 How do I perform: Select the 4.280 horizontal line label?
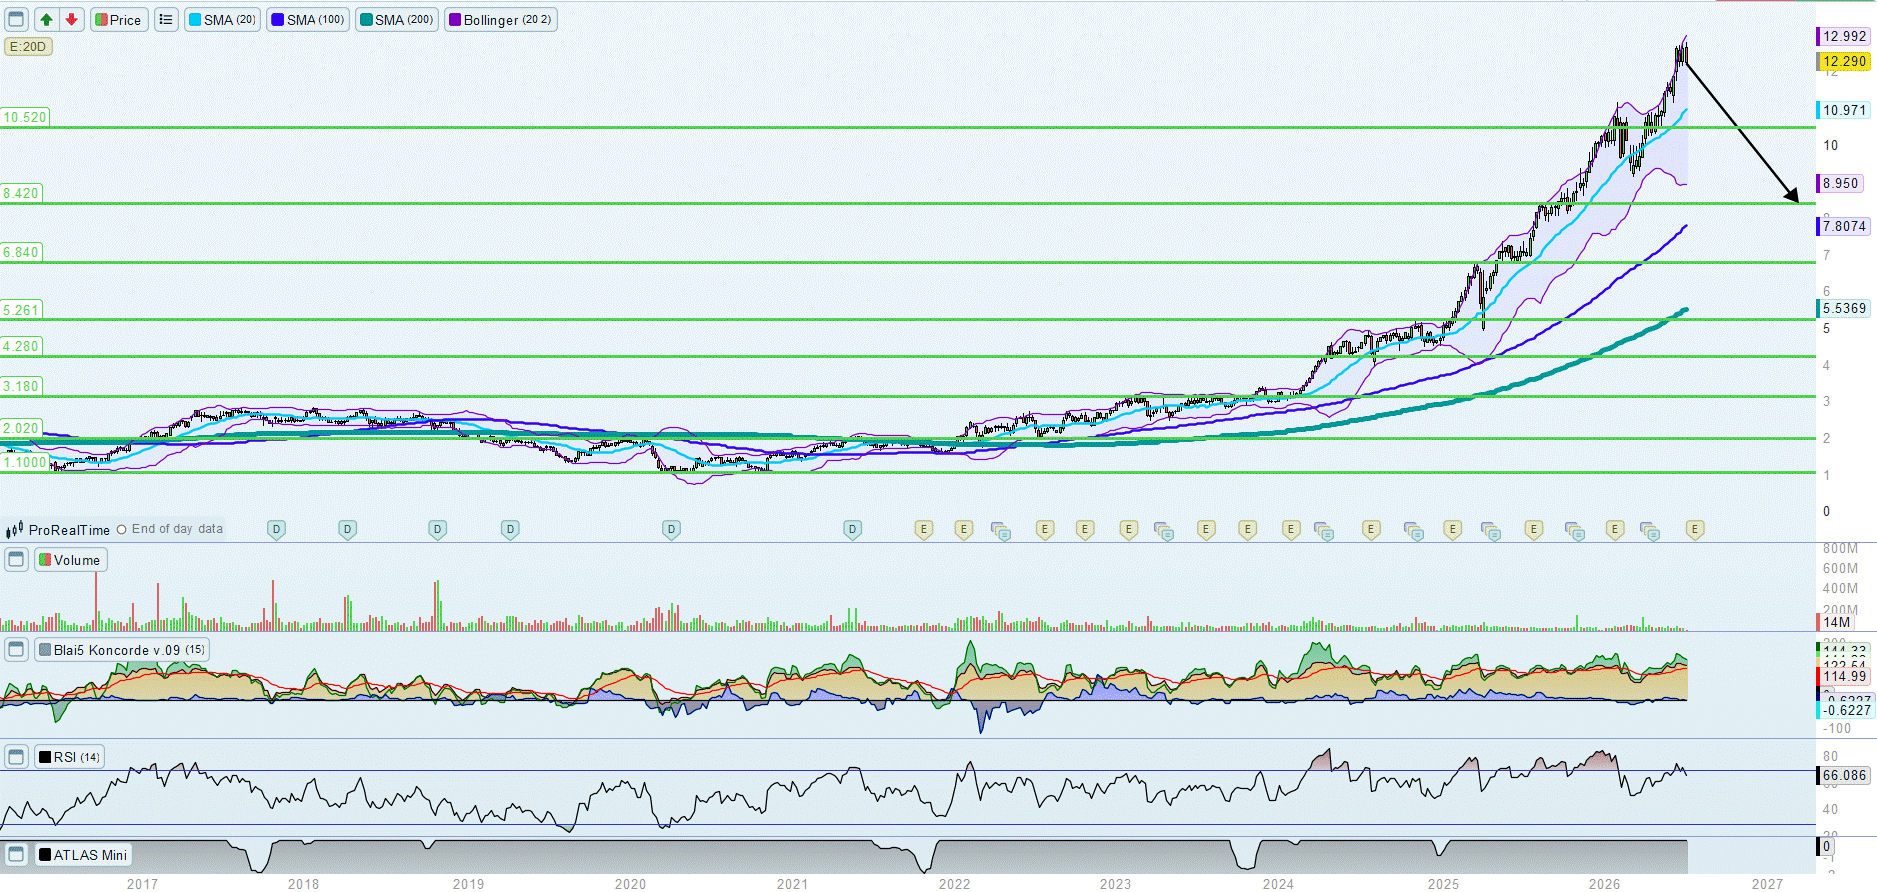20,346
